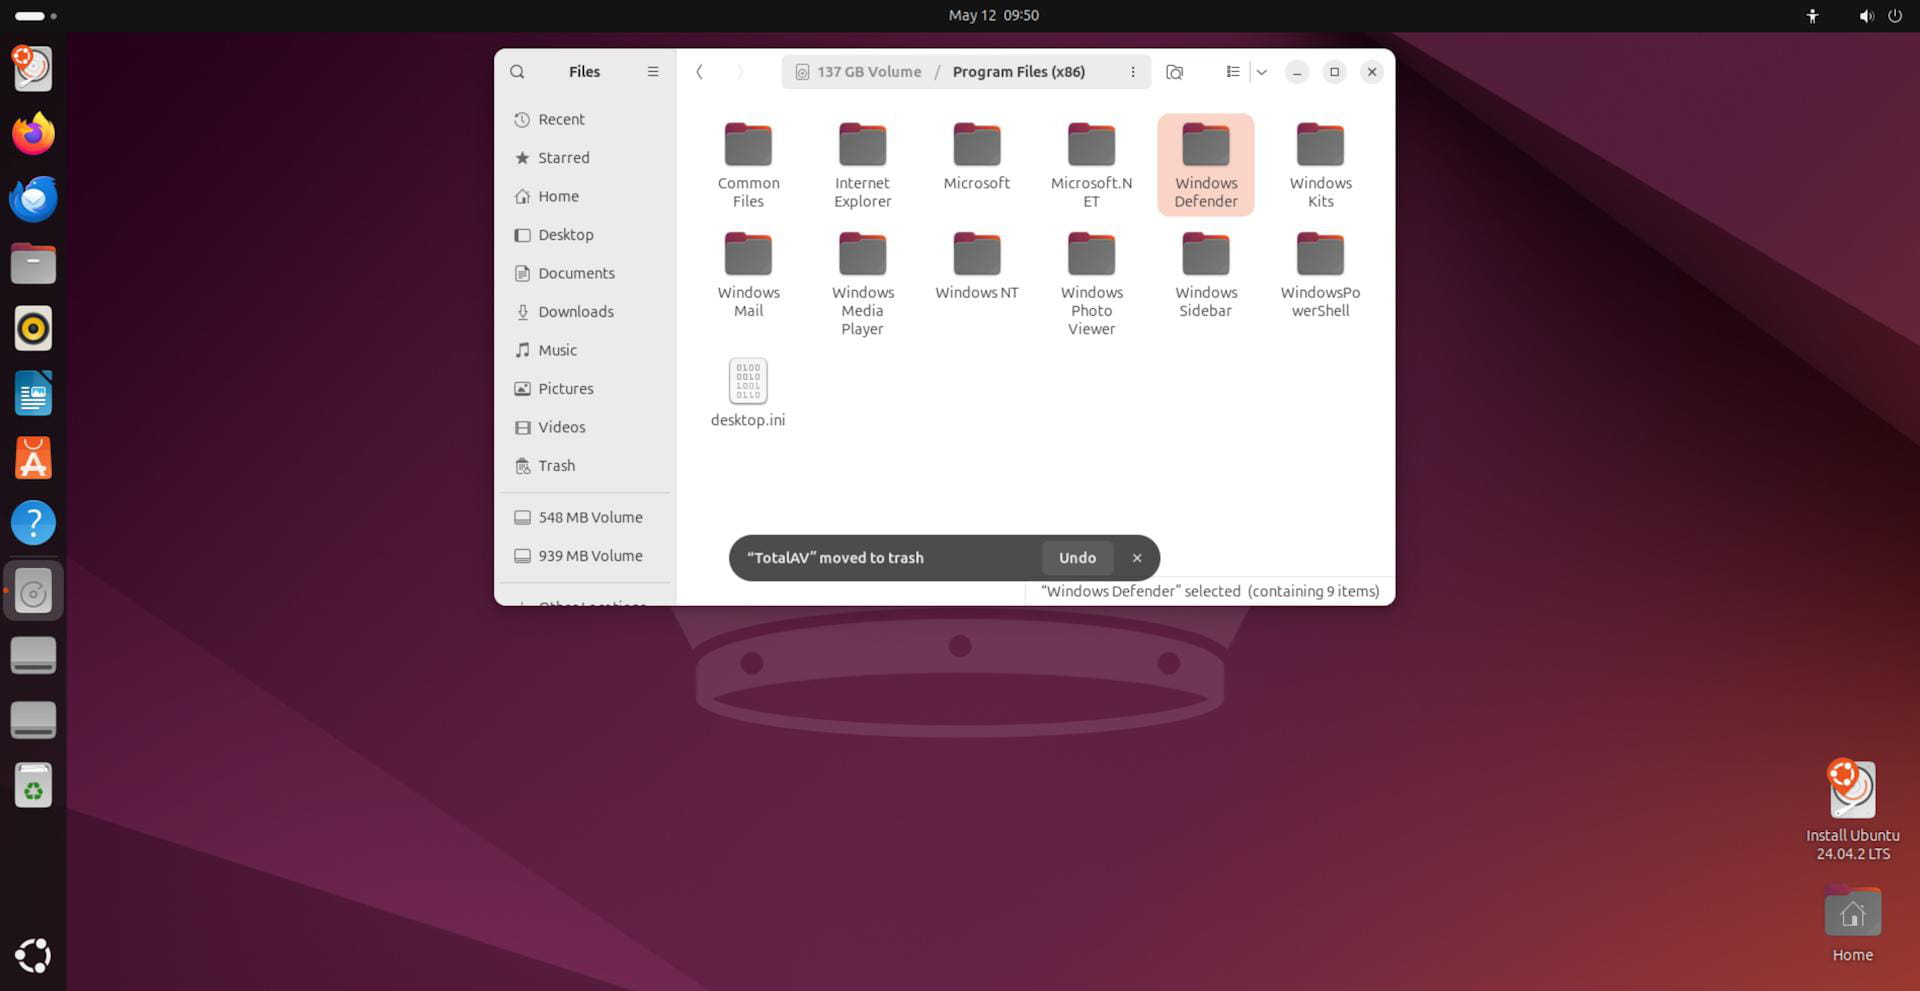Open the power icon system menu
Viewport: 1920px width, 991px height.
click(x=1894, y=16)
